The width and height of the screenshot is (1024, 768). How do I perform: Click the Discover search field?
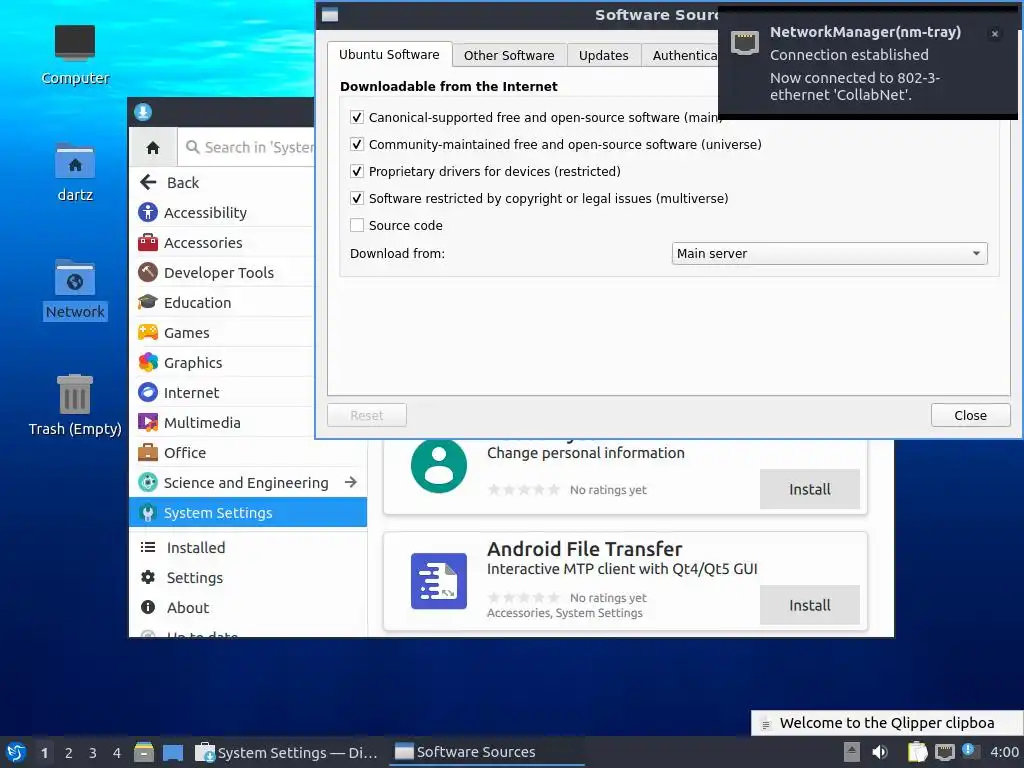[x=247, y=148]
